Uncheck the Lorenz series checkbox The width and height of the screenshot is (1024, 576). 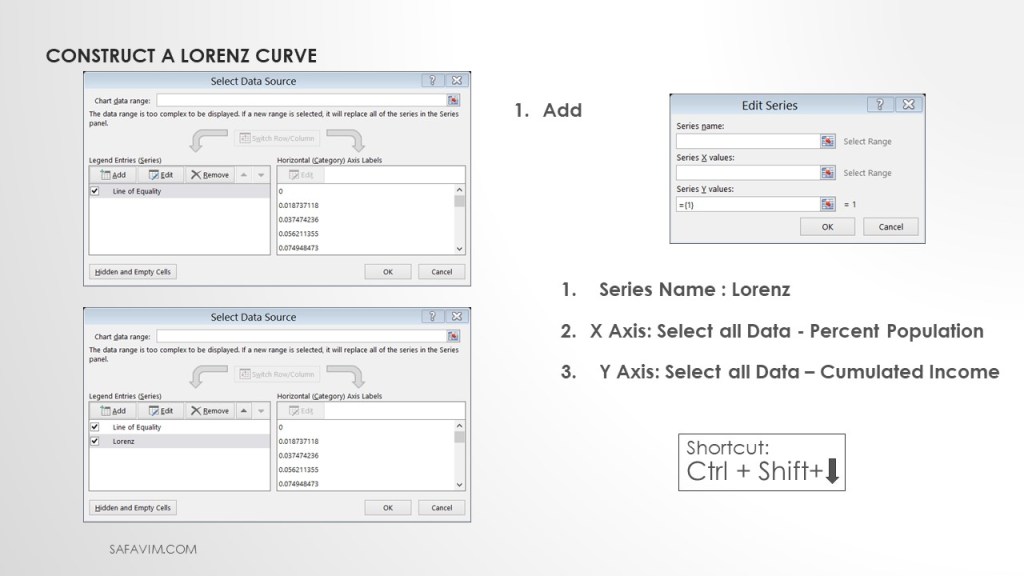[x=95, y=441]
